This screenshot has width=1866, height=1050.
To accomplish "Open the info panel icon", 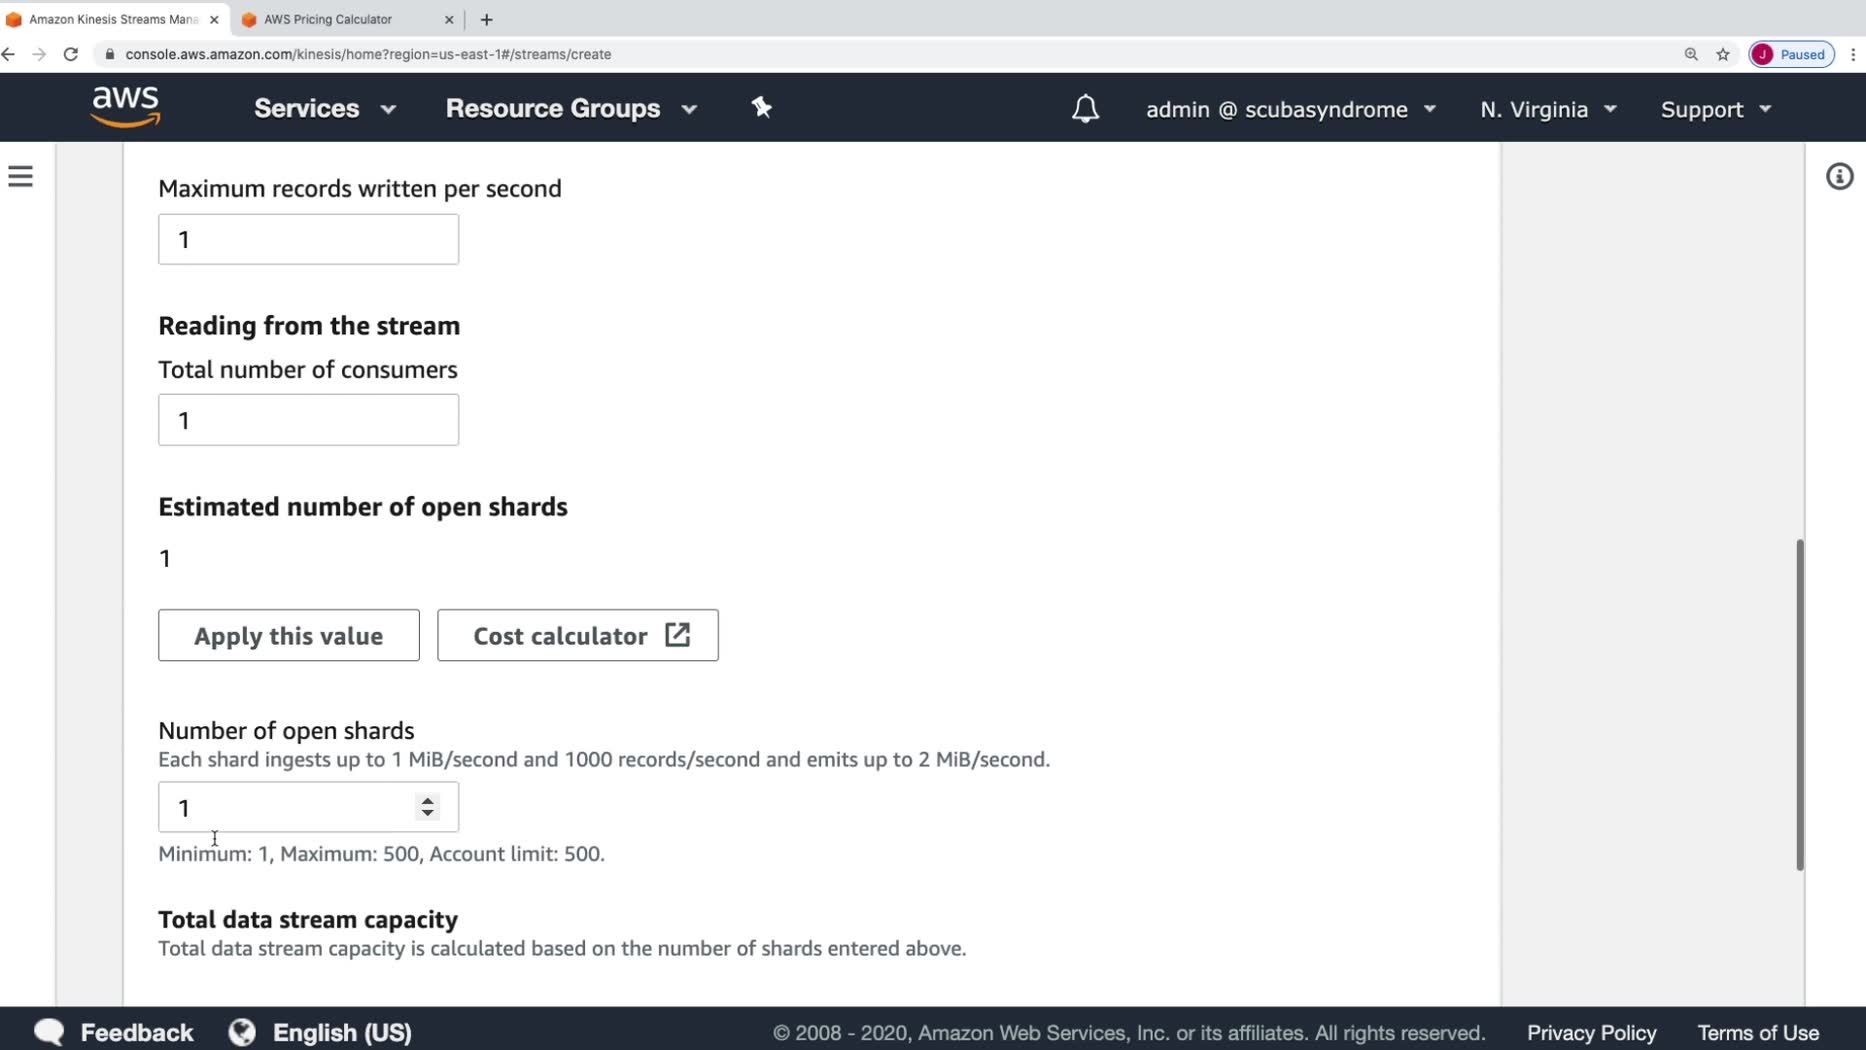I will point(1839,177).
